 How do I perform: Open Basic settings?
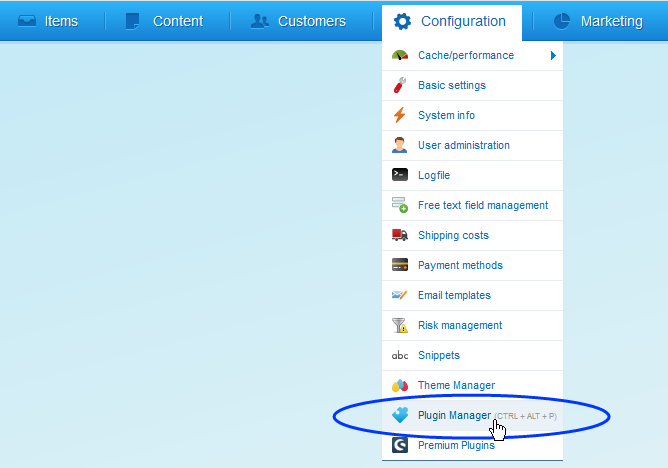point(472,86)
